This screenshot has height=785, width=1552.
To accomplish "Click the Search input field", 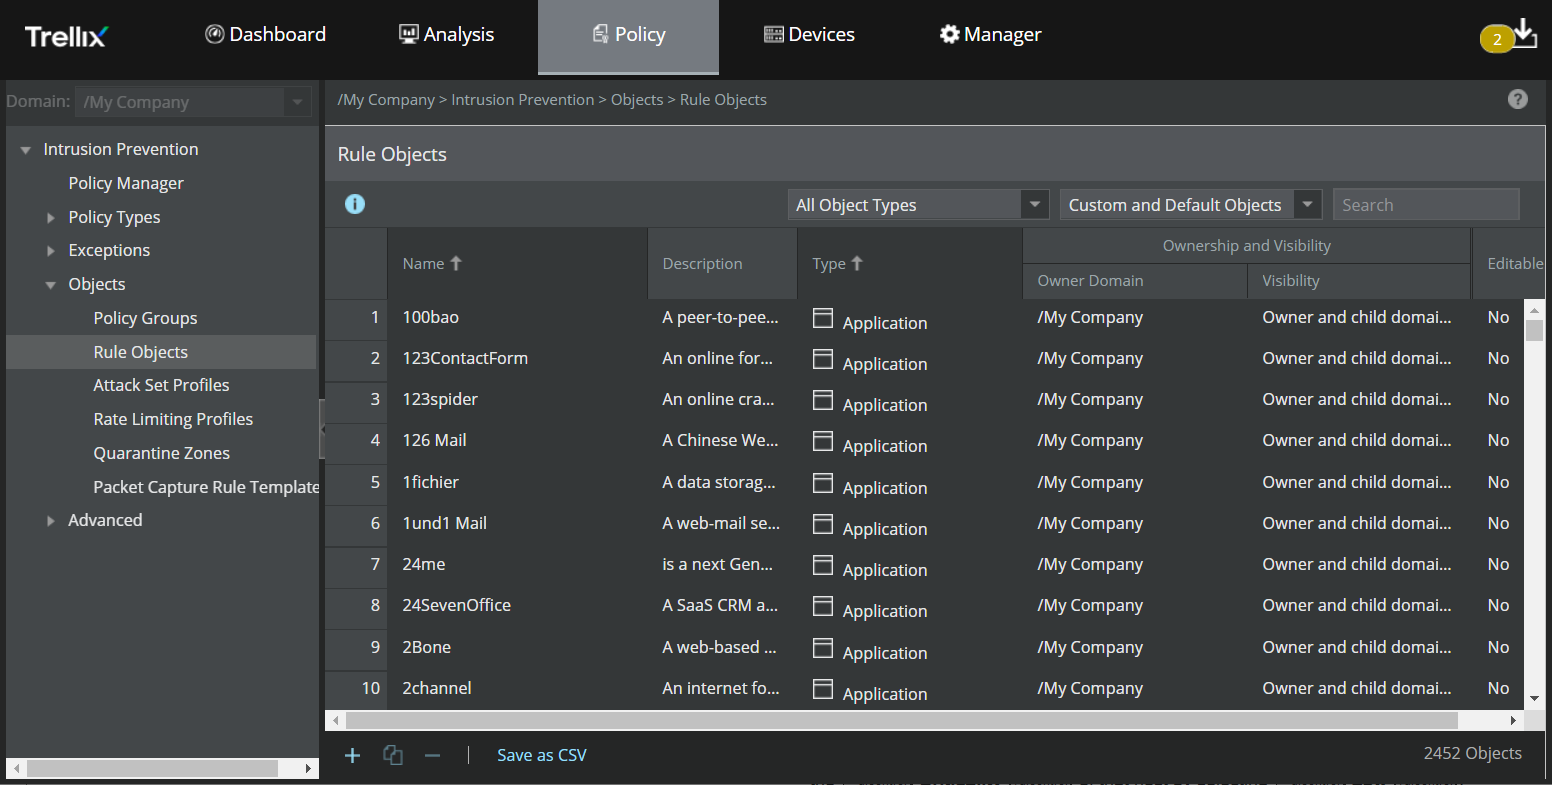I will 1426,204.
